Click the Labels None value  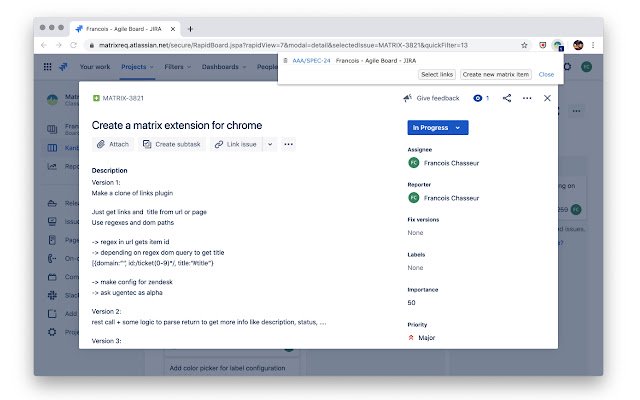(415, 268)
